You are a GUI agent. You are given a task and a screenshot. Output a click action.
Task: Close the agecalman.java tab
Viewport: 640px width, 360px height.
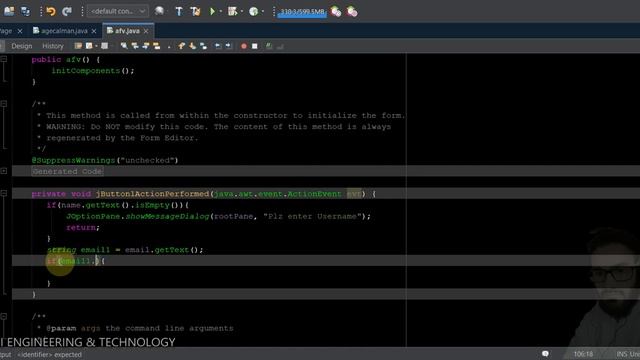[x=94, y=31]
